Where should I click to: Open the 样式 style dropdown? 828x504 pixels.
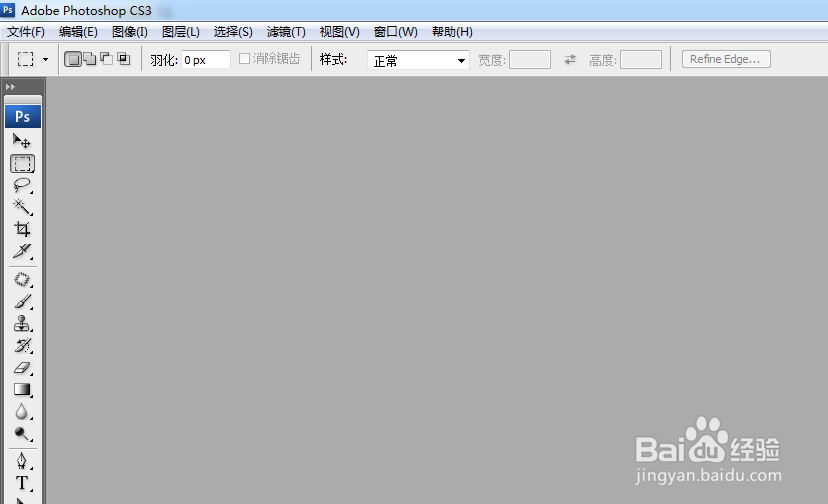(418, 60)
